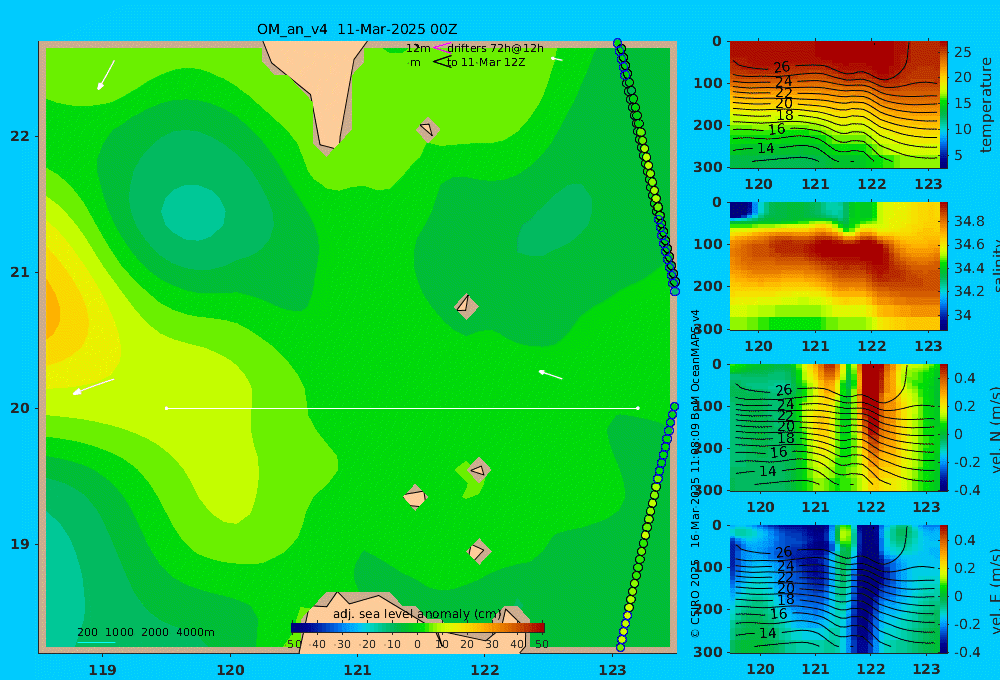The width and height of the screenshot is (1000, 680).
Task: Select the white current arrow in the map's top-left corner
Action: [106, 75]
